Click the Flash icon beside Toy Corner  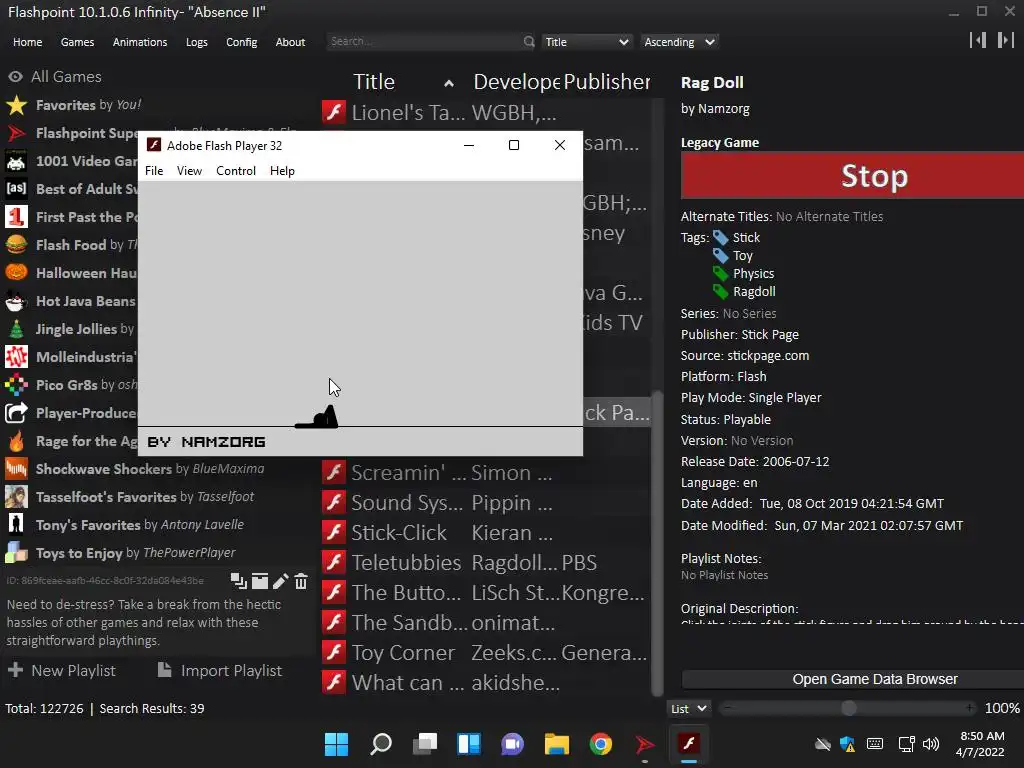click(x=334, y=652)
